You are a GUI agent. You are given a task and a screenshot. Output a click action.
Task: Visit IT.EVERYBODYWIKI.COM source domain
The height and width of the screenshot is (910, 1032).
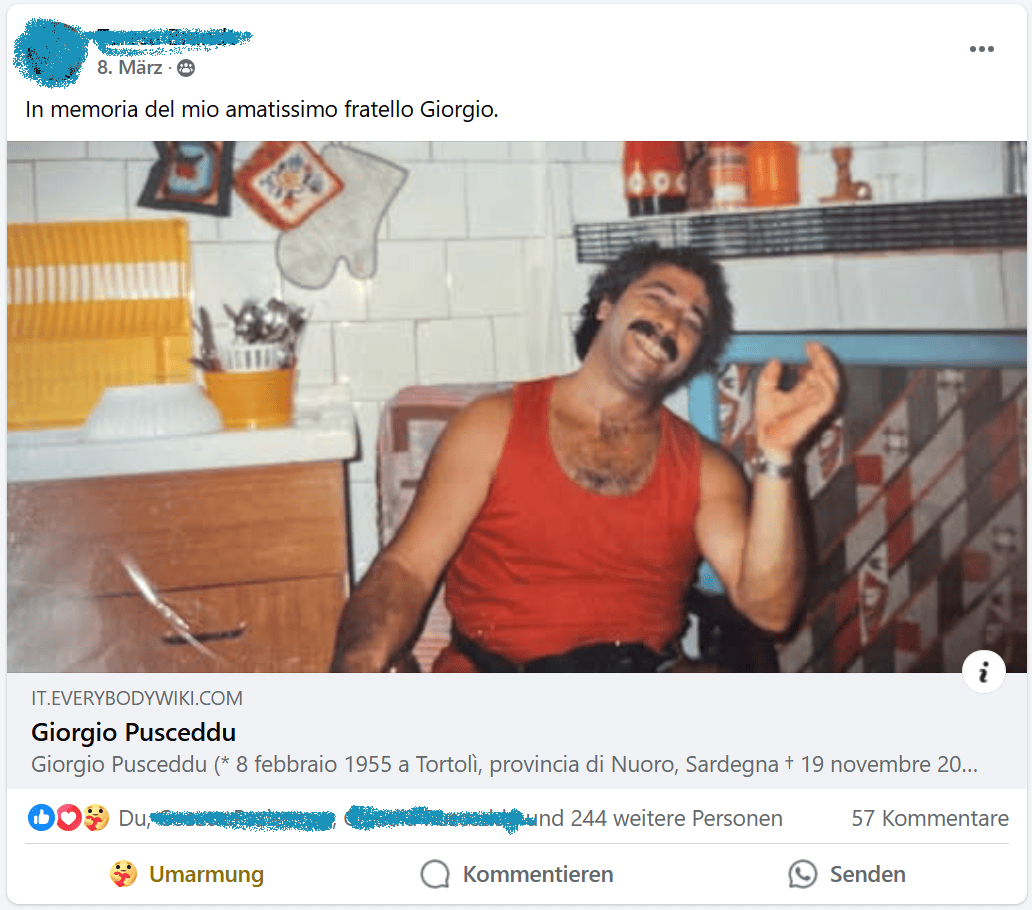pos(137,698)
